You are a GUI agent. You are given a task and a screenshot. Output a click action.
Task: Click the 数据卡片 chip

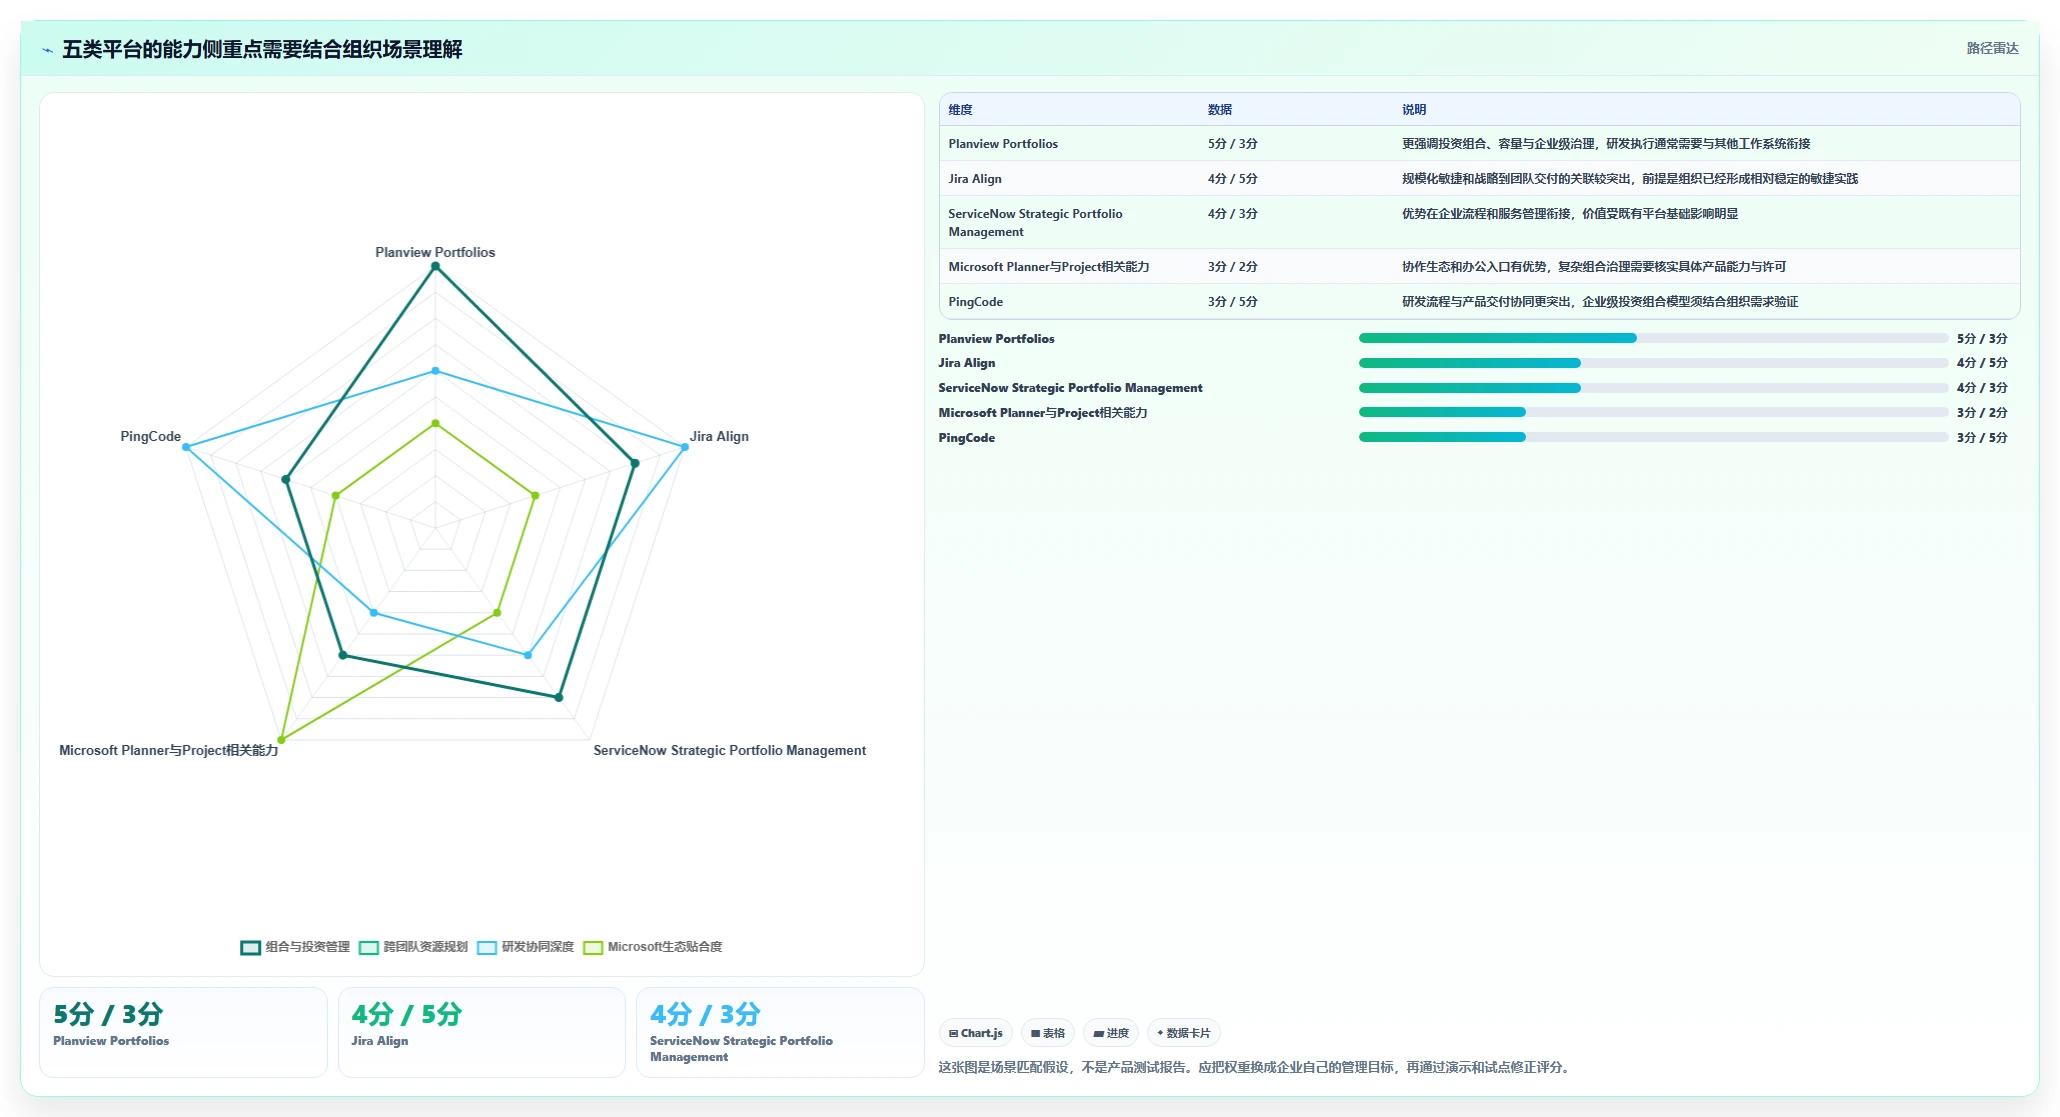(1184, 1033)
